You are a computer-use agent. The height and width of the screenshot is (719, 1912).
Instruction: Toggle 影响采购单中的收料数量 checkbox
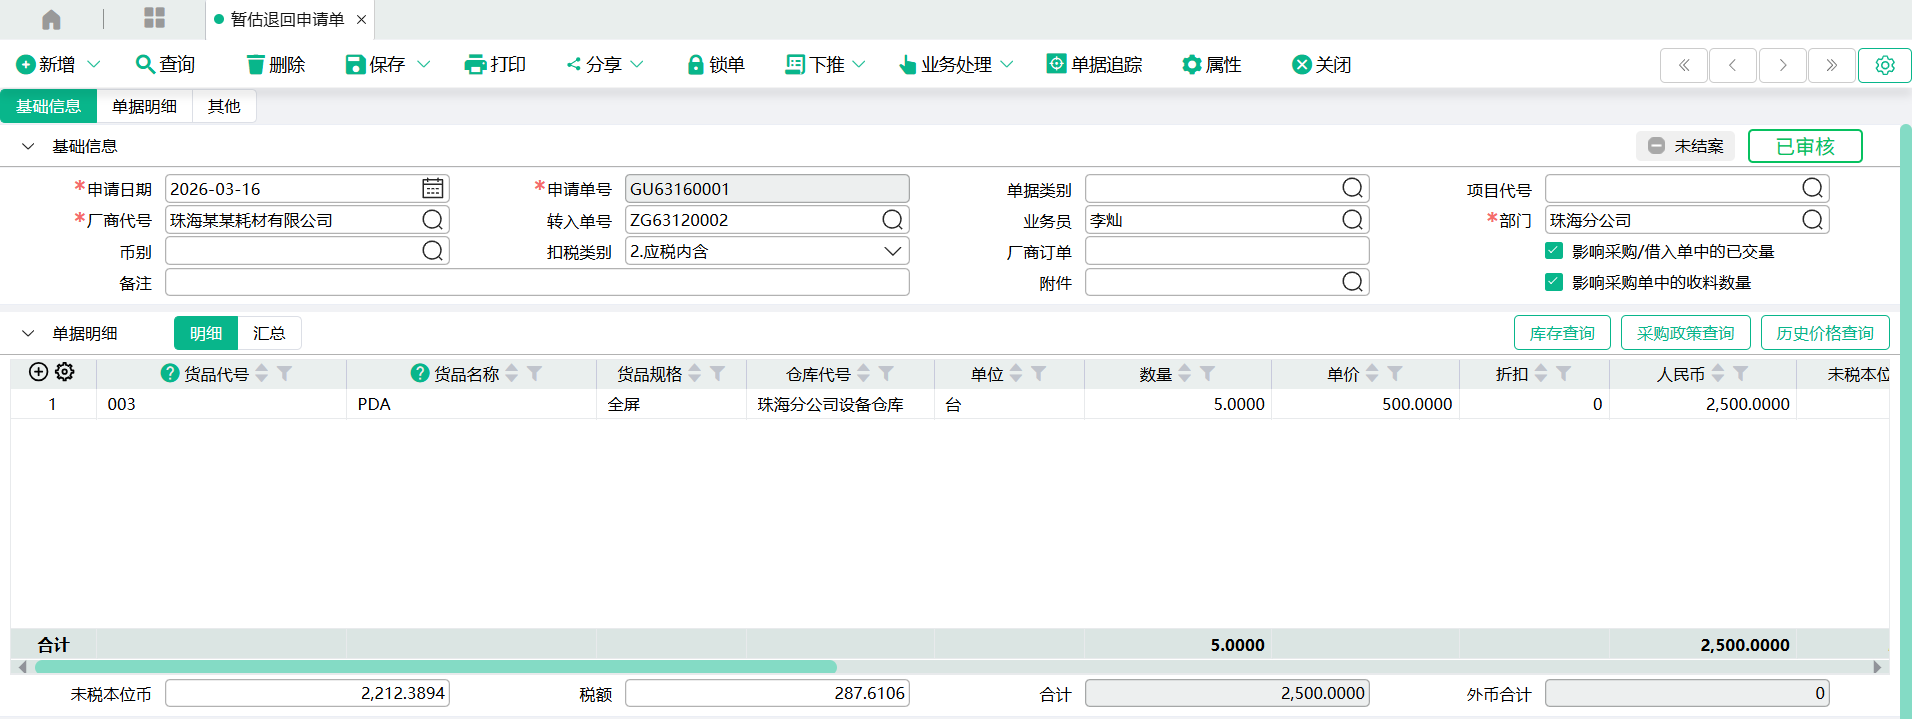[1553, 282]
